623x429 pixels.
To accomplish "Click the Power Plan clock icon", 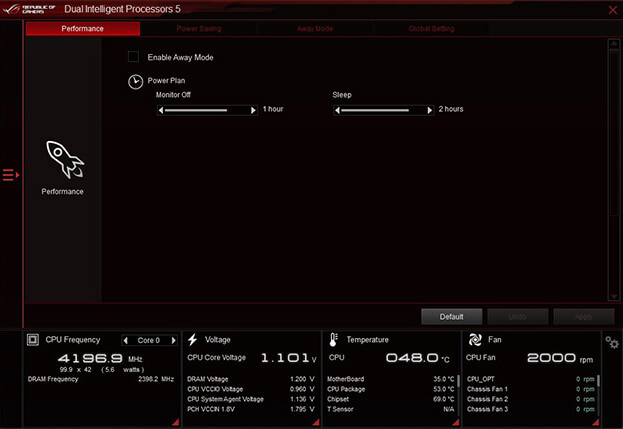I will (x=135, y=81).
